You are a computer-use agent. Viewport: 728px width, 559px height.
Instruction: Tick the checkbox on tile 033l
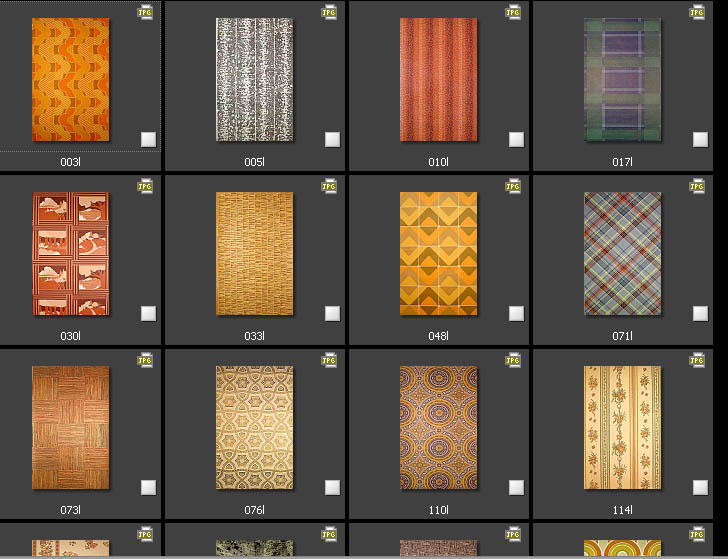[332, 313]
